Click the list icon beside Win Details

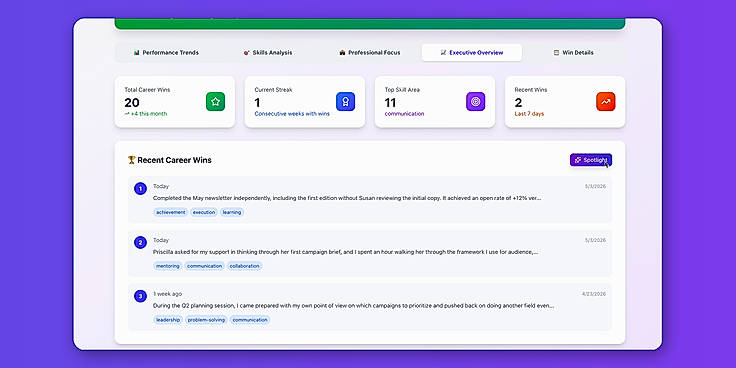pyautogui.click(x=556, y=53)
